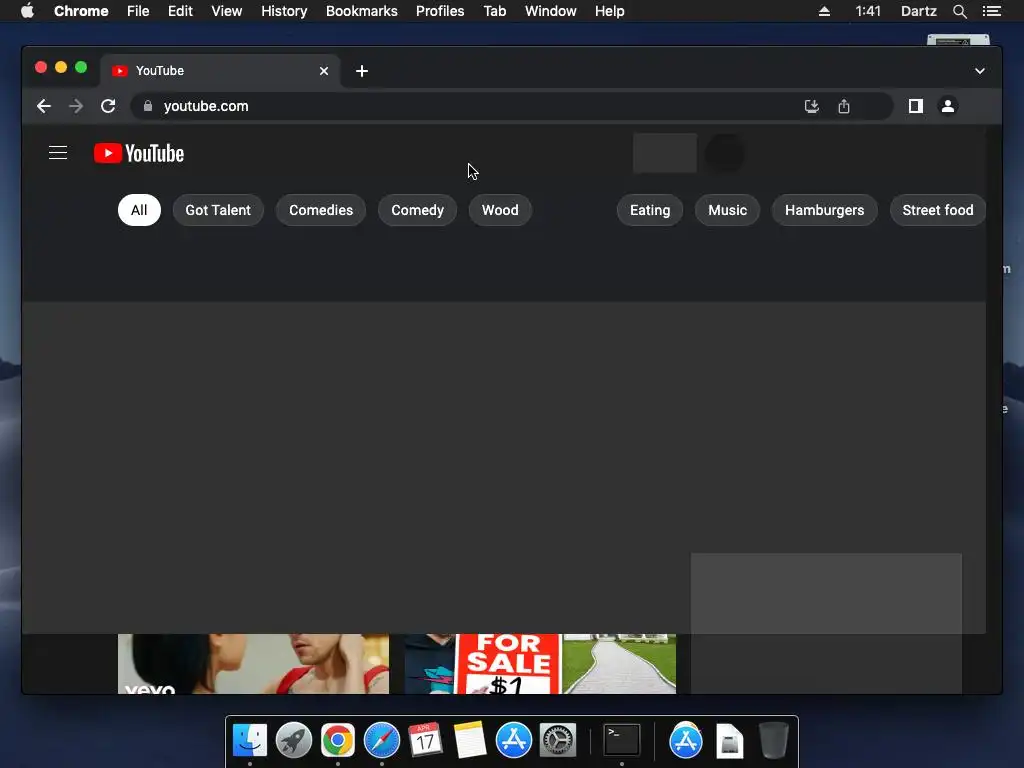Click the eject icon in menu bar
Image resolution: width=1024 pixels, height=768 pixels.
[x=824, y=11]
